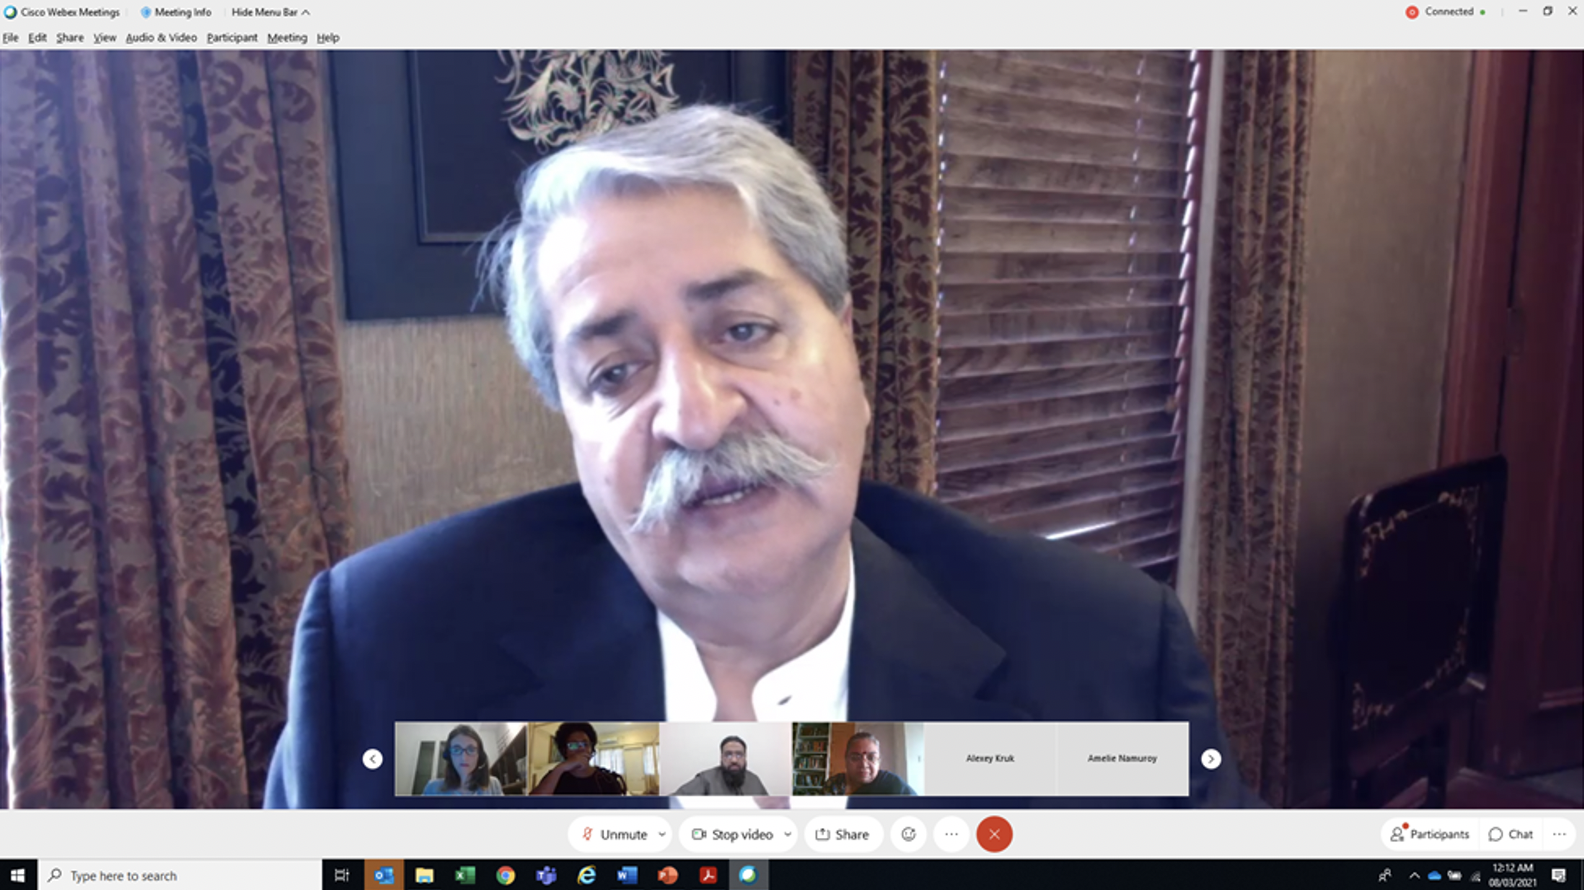Click the Share content button
This screenshot has height=890, width=1584.
point(842,834)
